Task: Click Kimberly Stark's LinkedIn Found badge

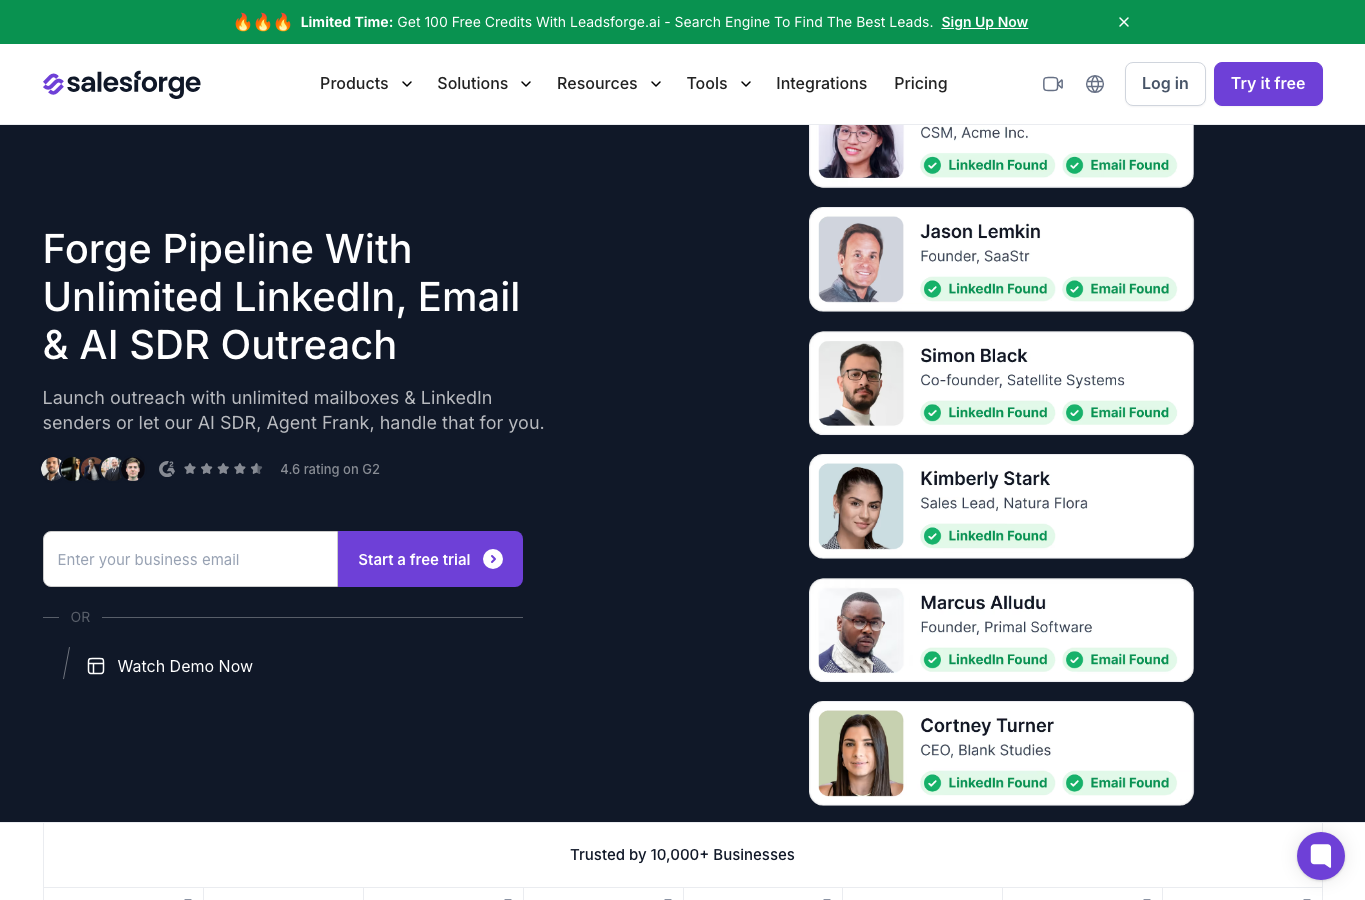Action: (988, 536)
